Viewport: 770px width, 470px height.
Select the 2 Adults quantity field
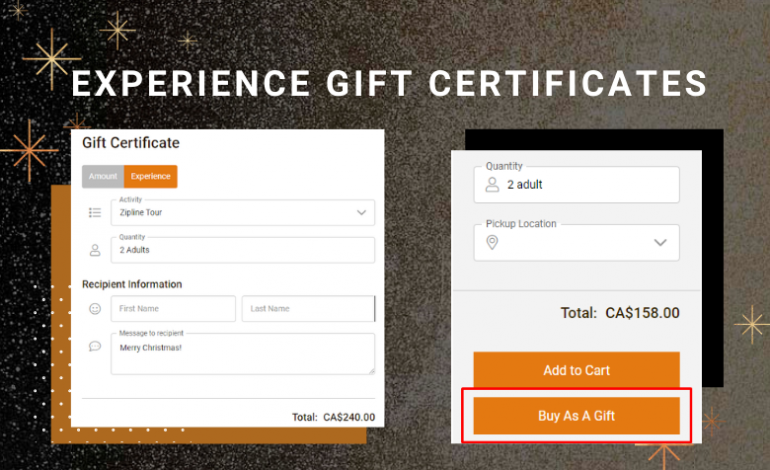pyautogui.click(x=243, y=250)
